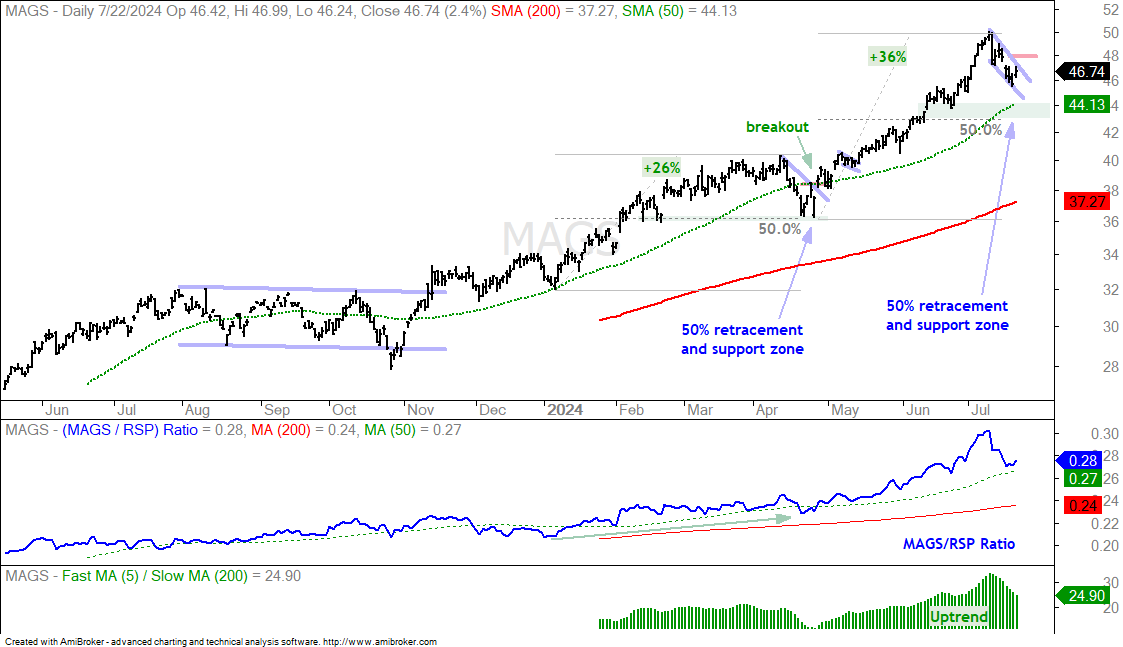Click the 'Aug' month label on time axis

(x=197, y=410)
